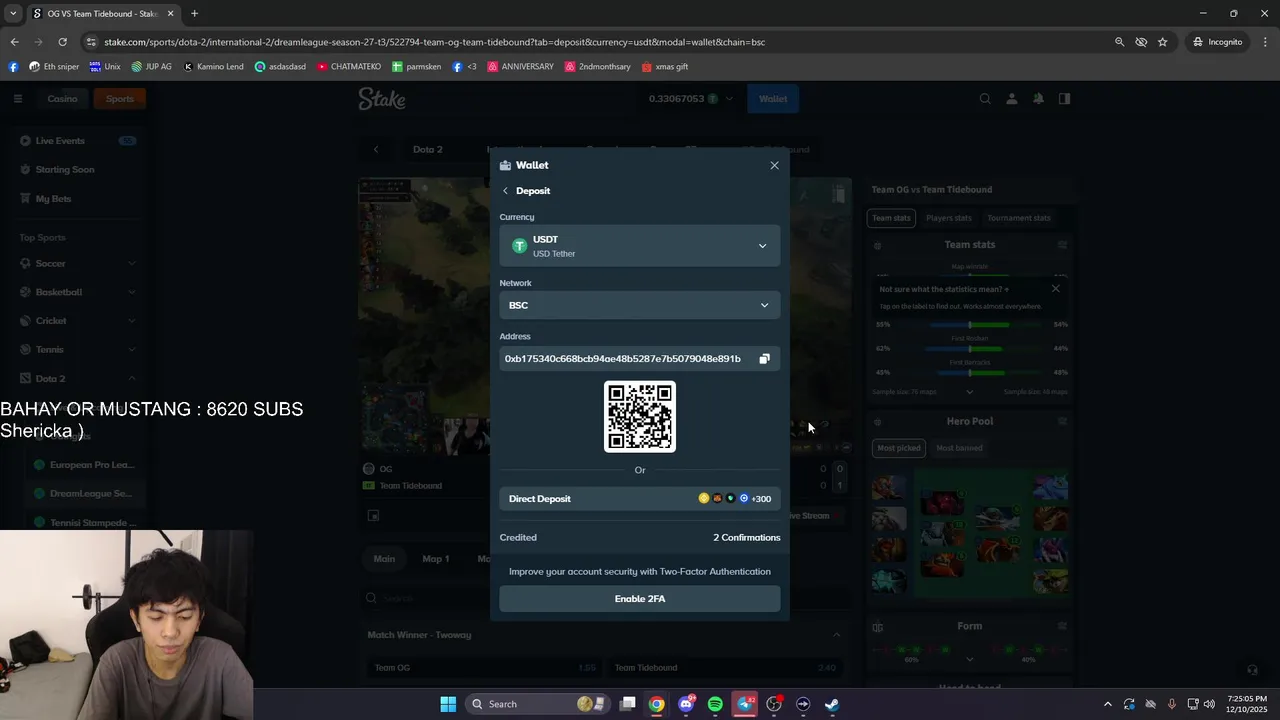Select Players stats tab

(948, 218)
